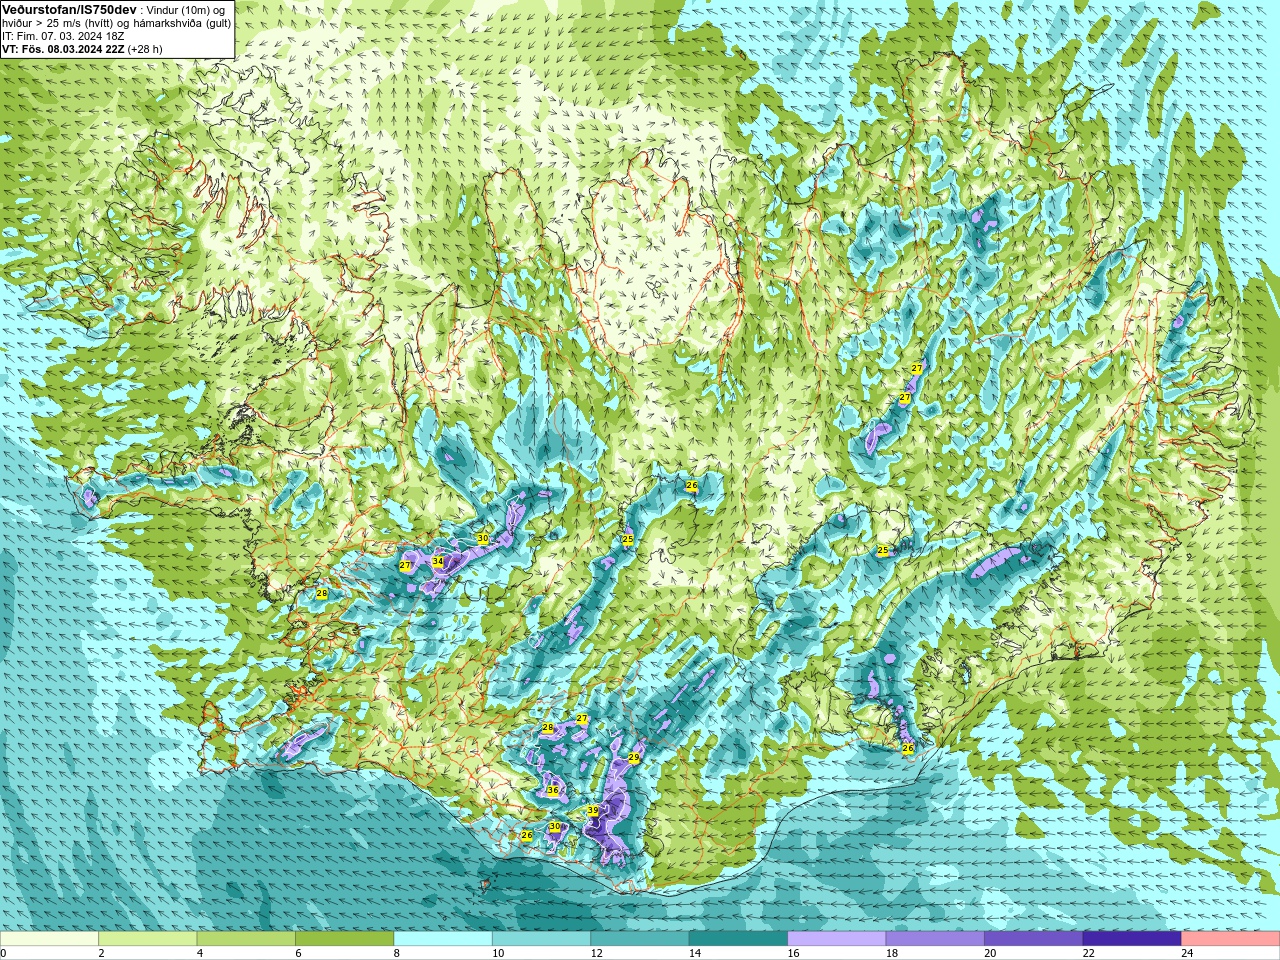
Task: Pick the olive green 6–8 m/s legend swatch
Action: click(345, 938)
